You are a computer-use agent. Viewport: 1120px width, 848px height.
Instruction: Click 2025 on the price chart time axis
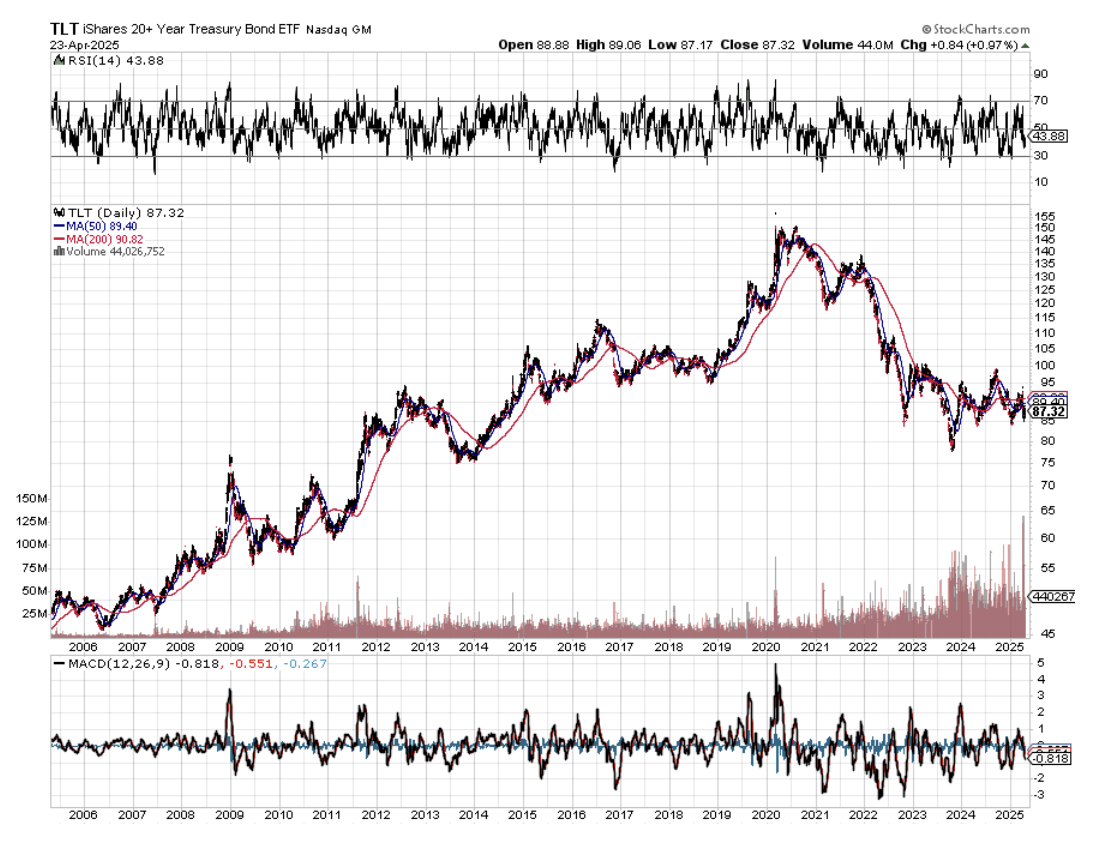(x=1010, y=647)
